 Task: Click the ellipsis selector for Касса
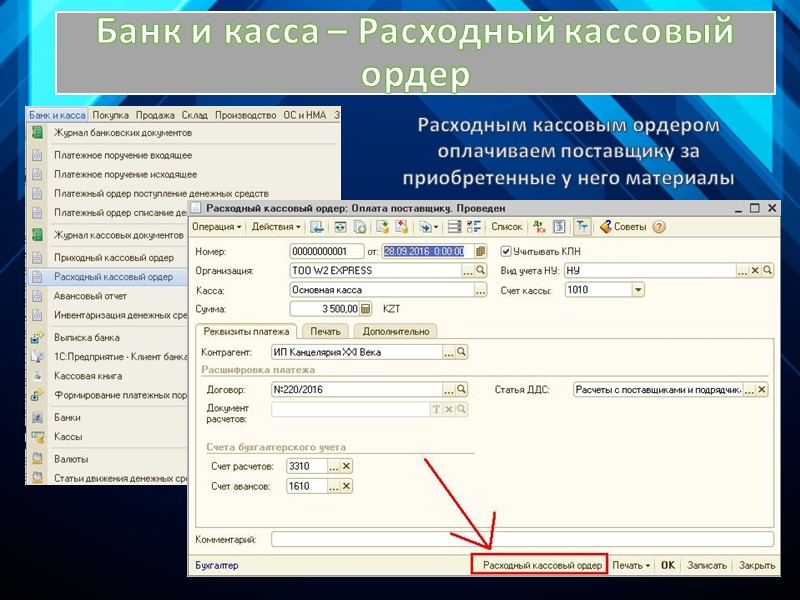click(480, 290)
